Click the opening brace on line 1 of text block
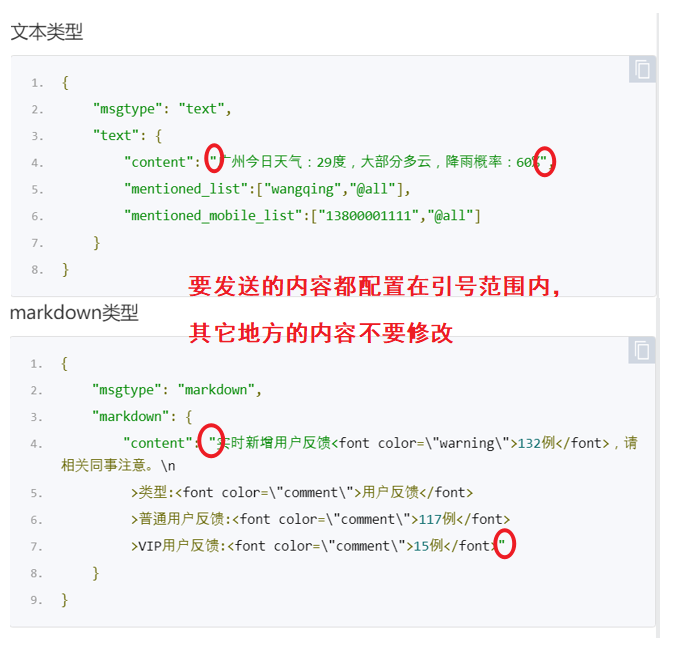Screen dimensions: 673x651 [65, 82]
